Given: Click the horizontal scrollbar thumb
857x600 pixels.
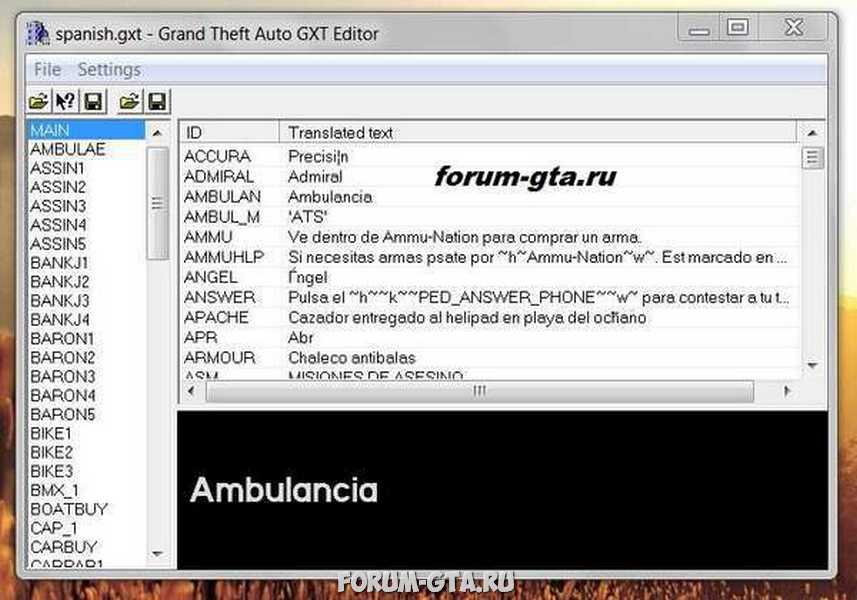Looking at the screenshot, I should click(x=479, y=391).
